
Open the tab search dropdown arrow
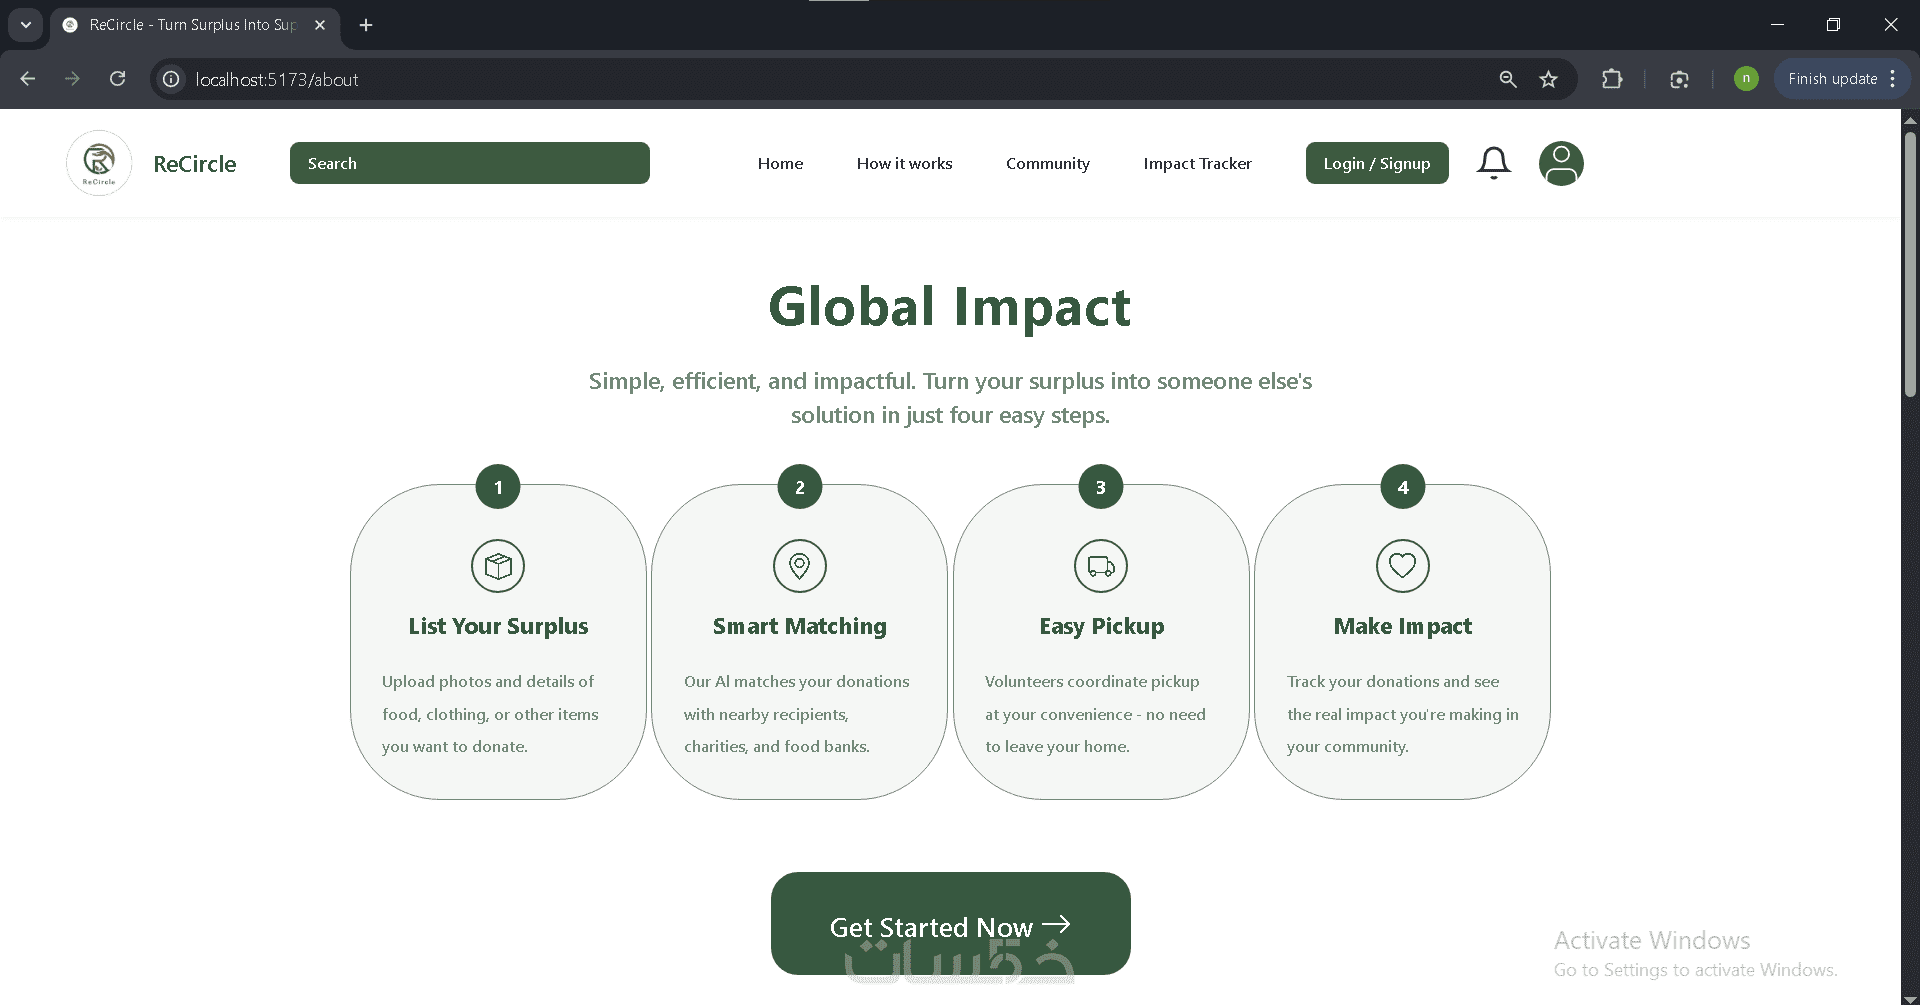click(26, 25)
